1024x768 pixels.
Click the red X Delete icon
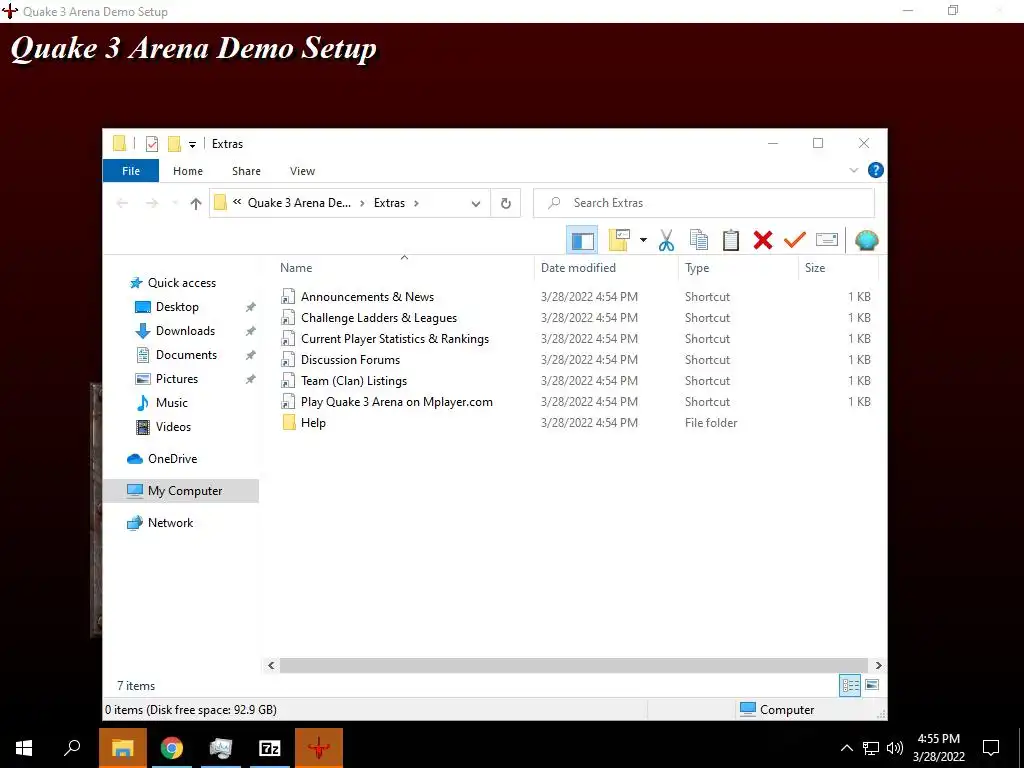tap(763, 240)
